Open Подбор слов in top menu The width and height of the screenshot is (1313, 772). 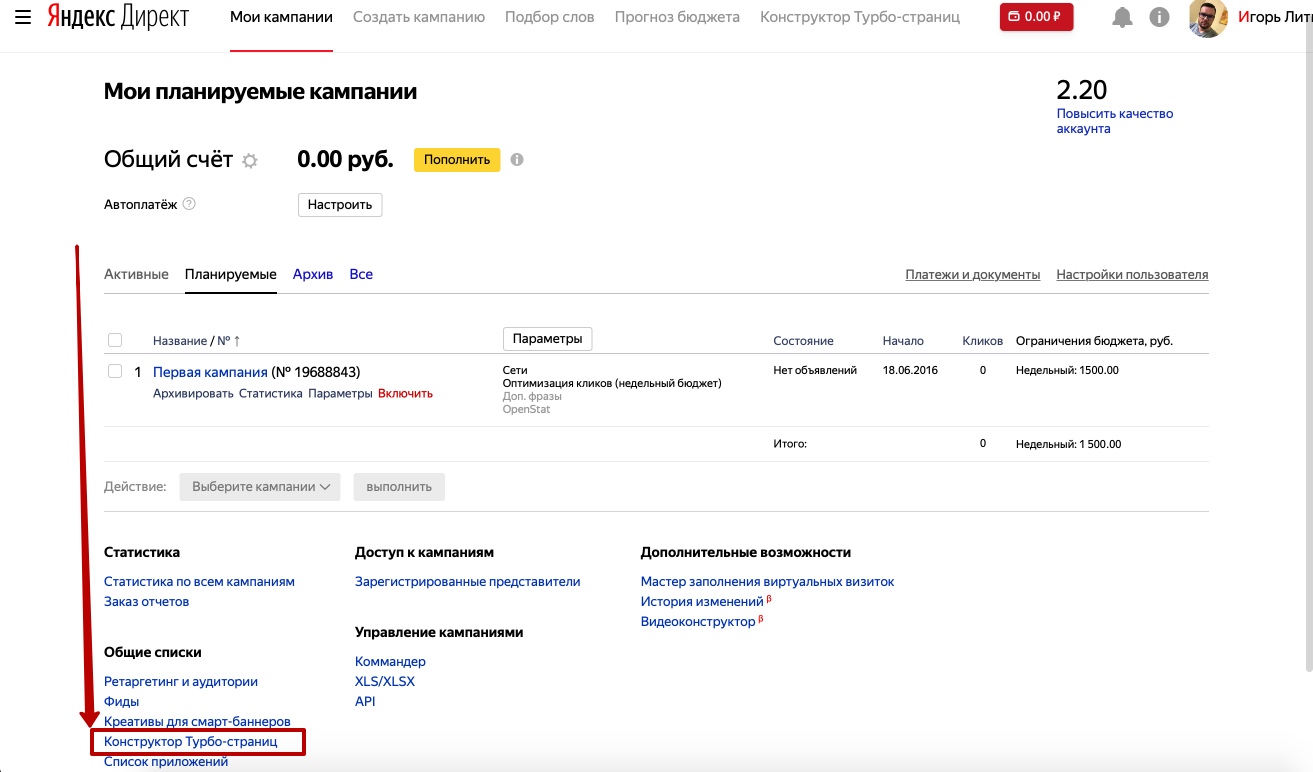[x=549, y=17]
